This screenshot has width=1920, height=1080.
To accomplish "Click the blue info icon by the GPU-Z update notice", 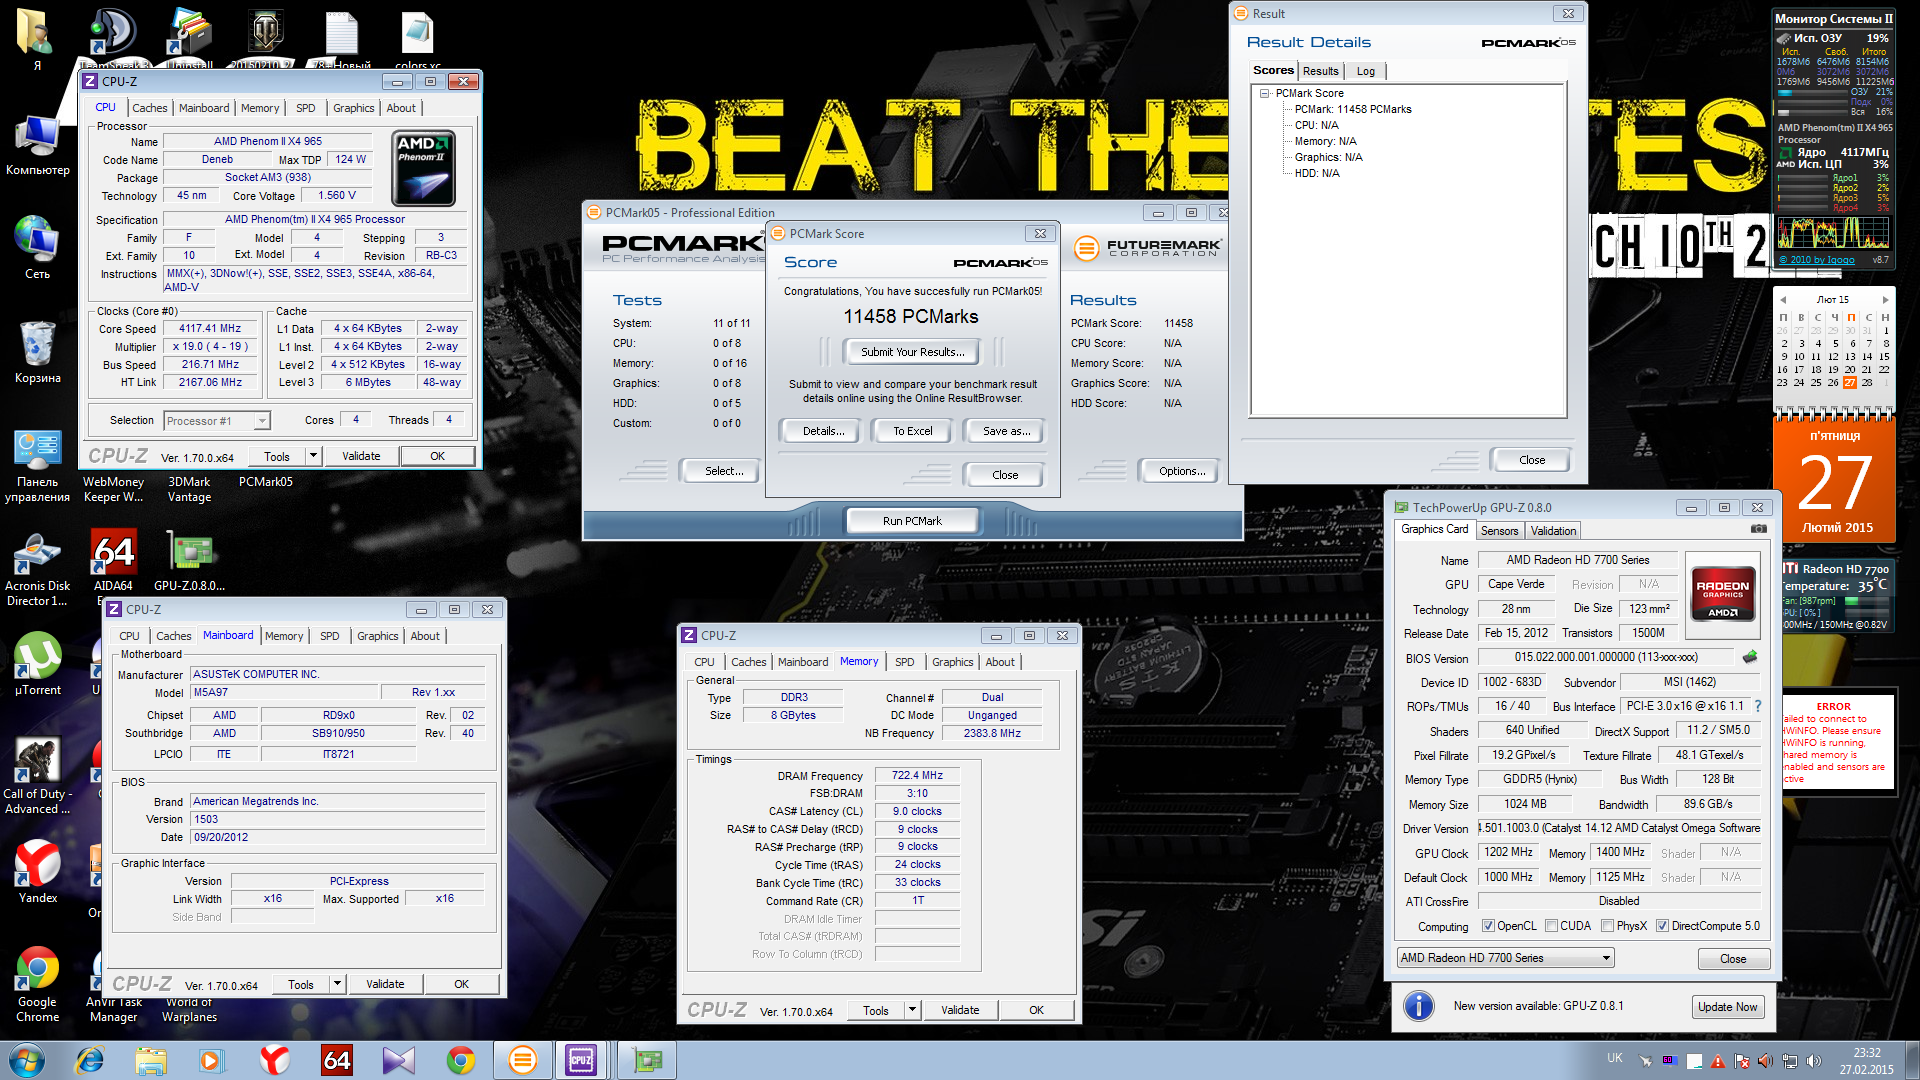I will tap(1419, 1006).
